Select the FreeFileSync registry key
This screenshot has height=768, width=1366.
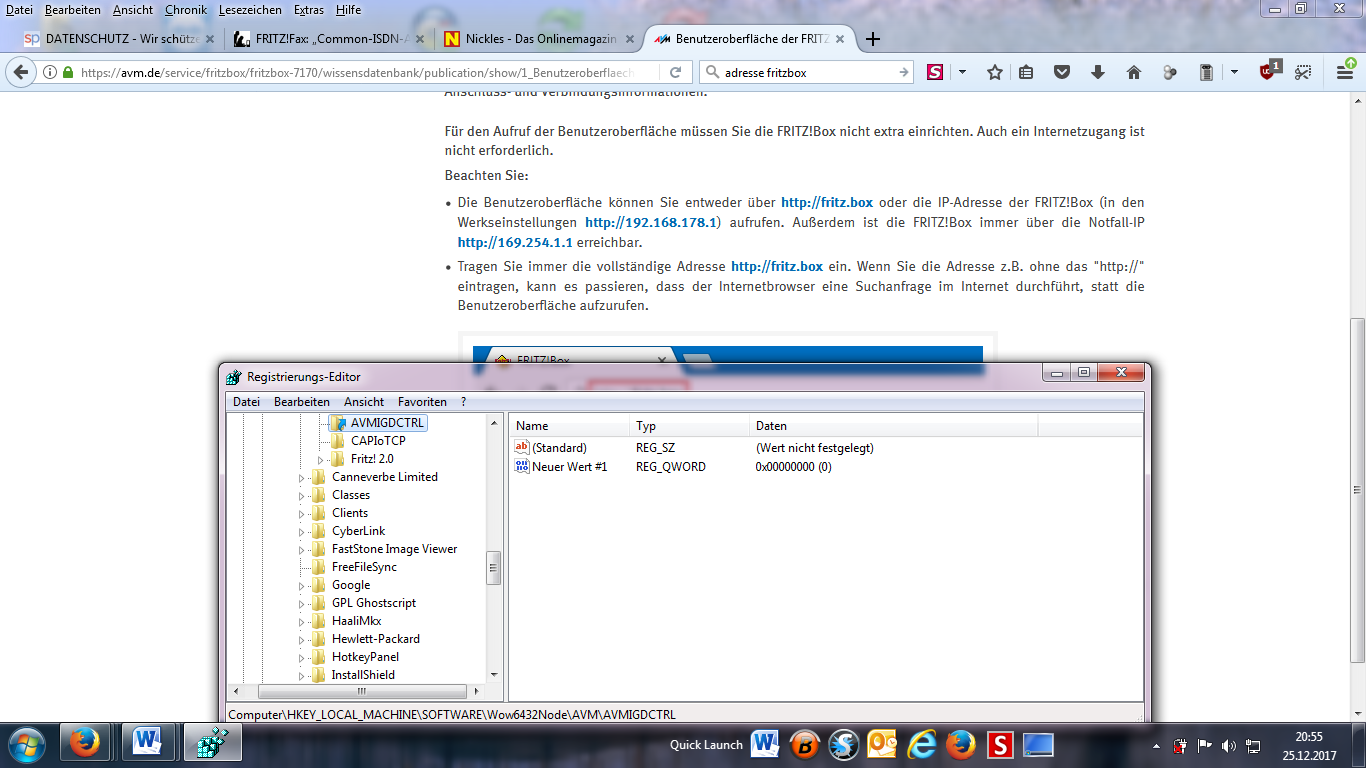click(x=364, y=567)
